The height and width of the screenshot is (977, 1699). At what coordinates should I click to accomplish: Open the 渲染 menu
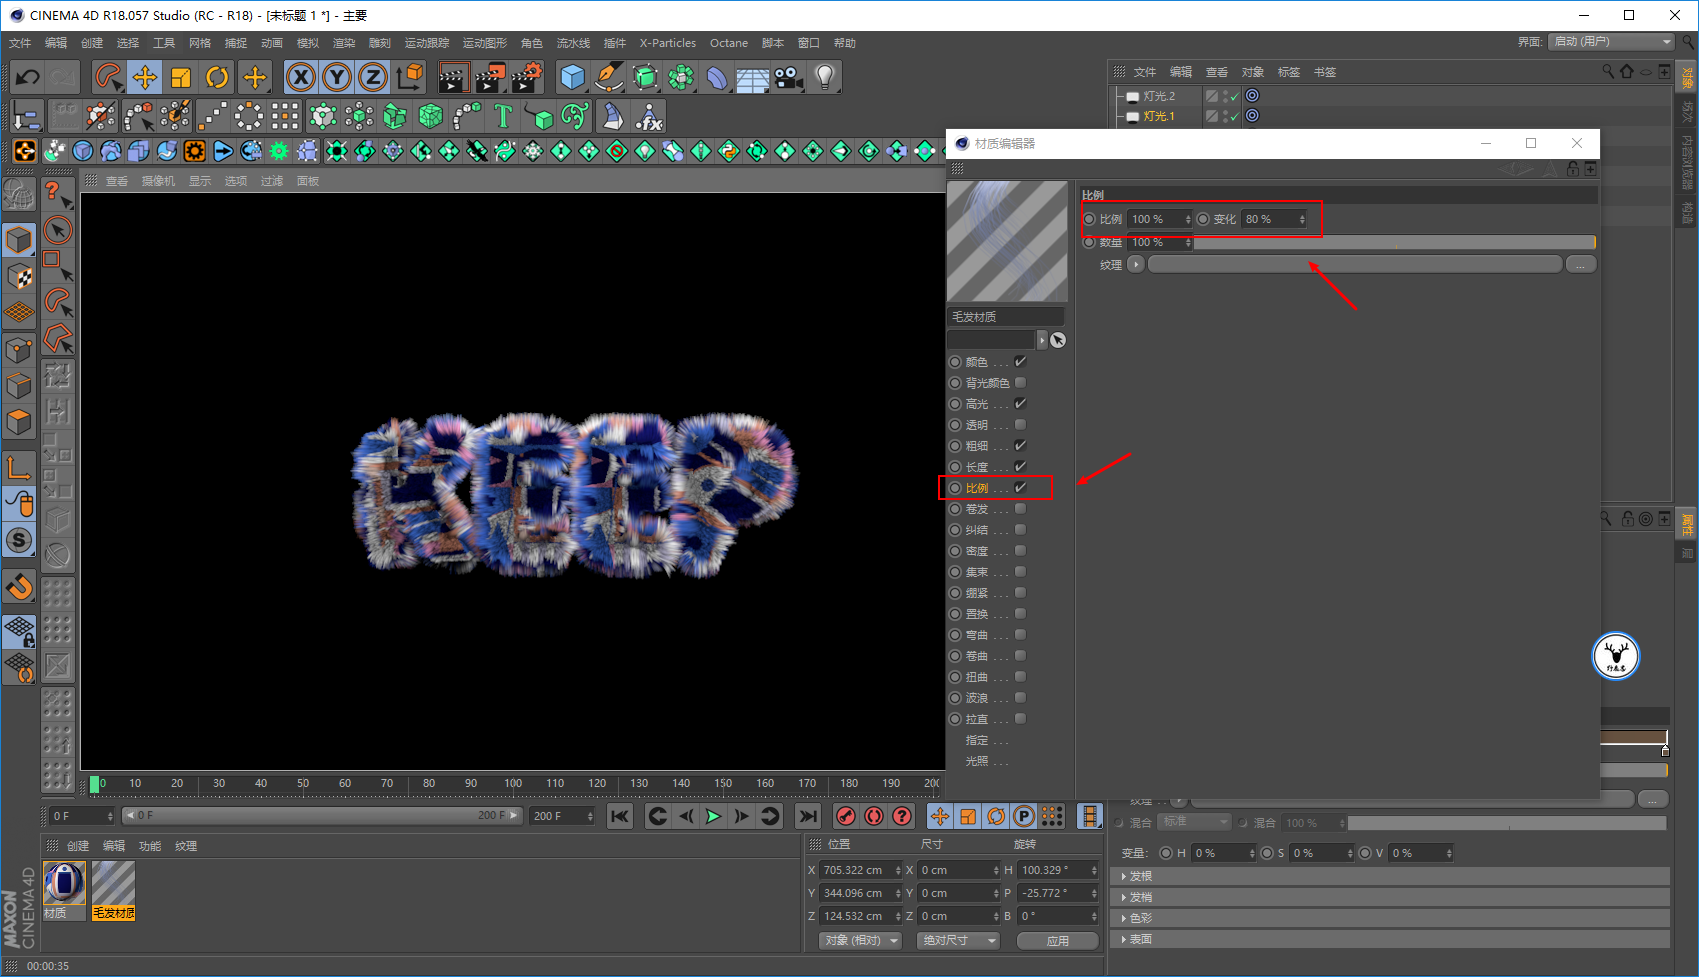point(343,43)
